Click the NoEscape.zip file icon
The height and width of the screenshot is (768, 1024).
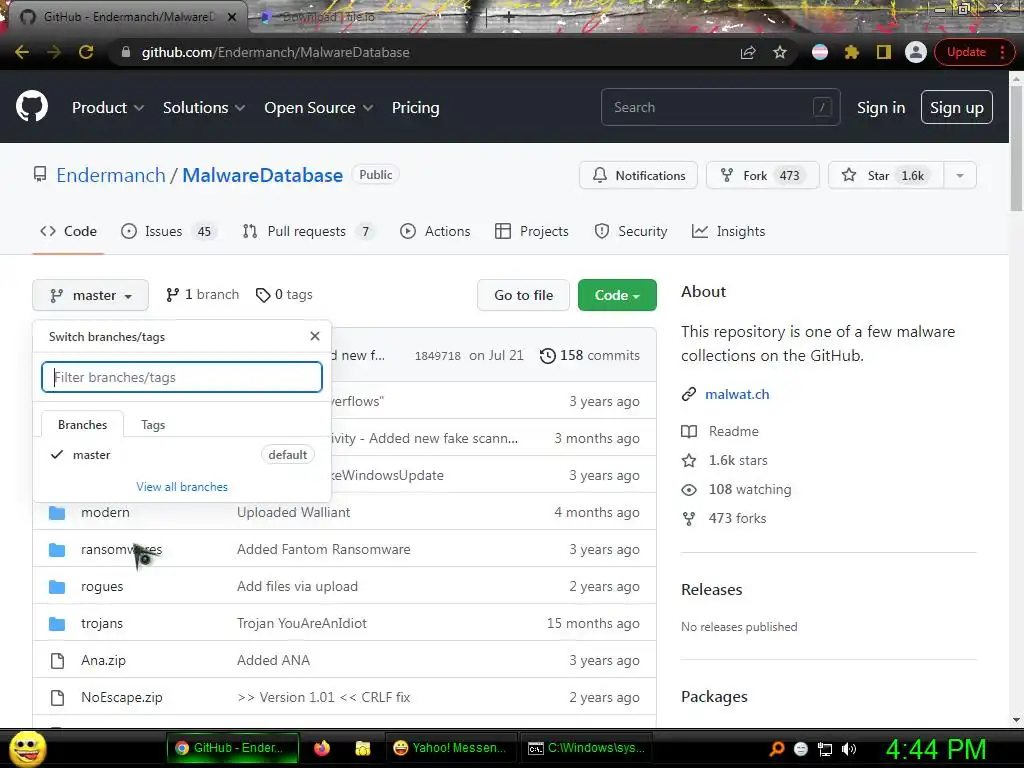coord(57,697)
